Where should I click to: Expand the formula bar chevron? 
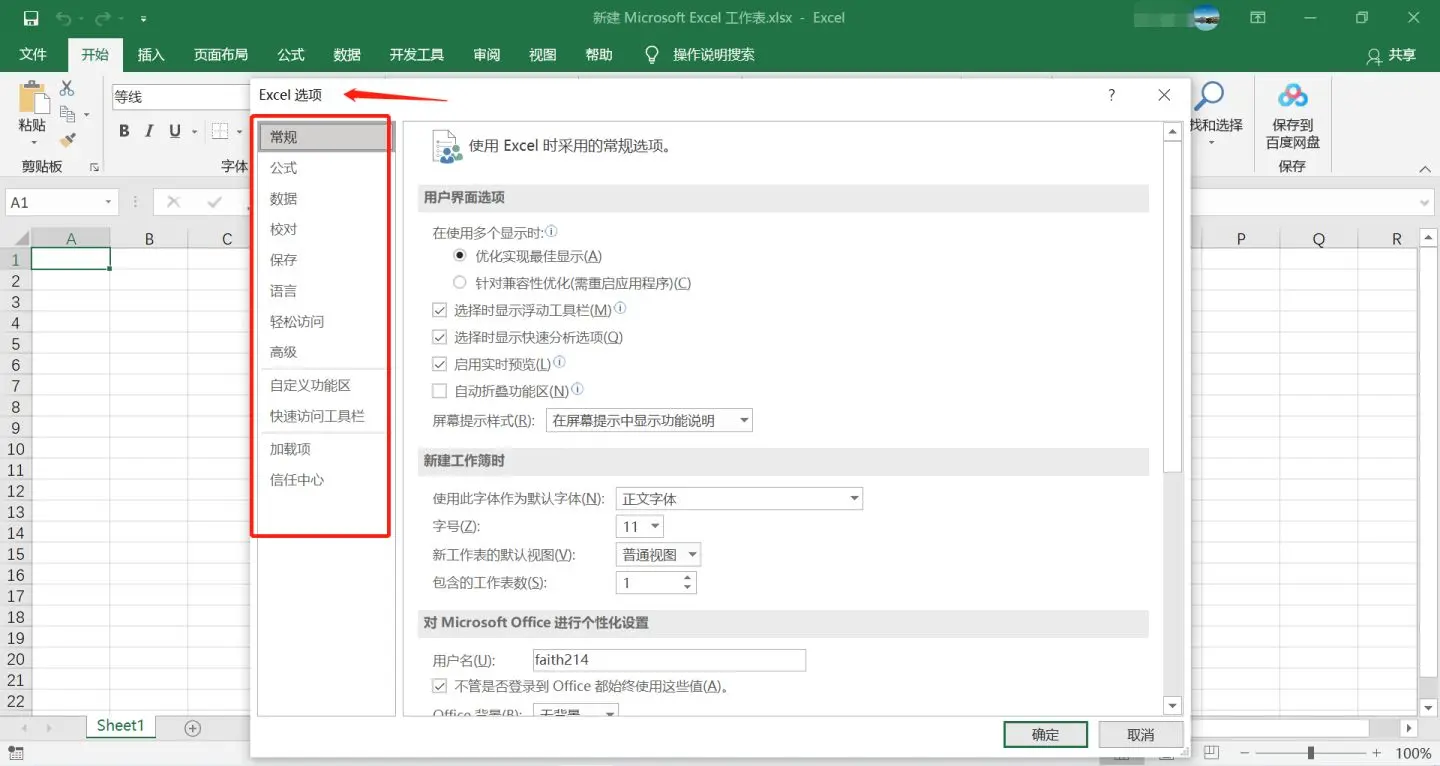(x=1426, y=203)
